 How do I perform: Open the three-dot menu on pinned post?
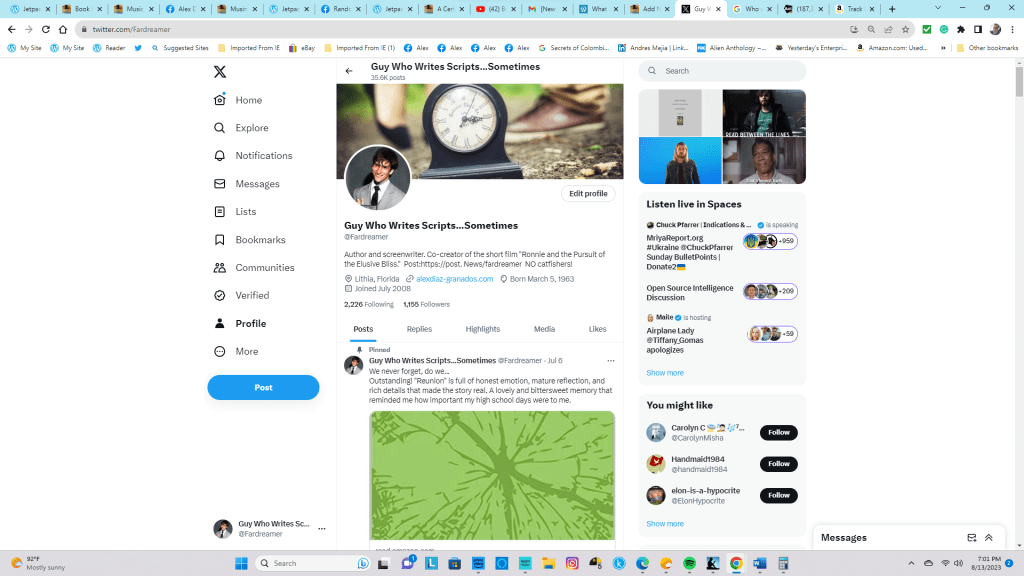[610, 360]
